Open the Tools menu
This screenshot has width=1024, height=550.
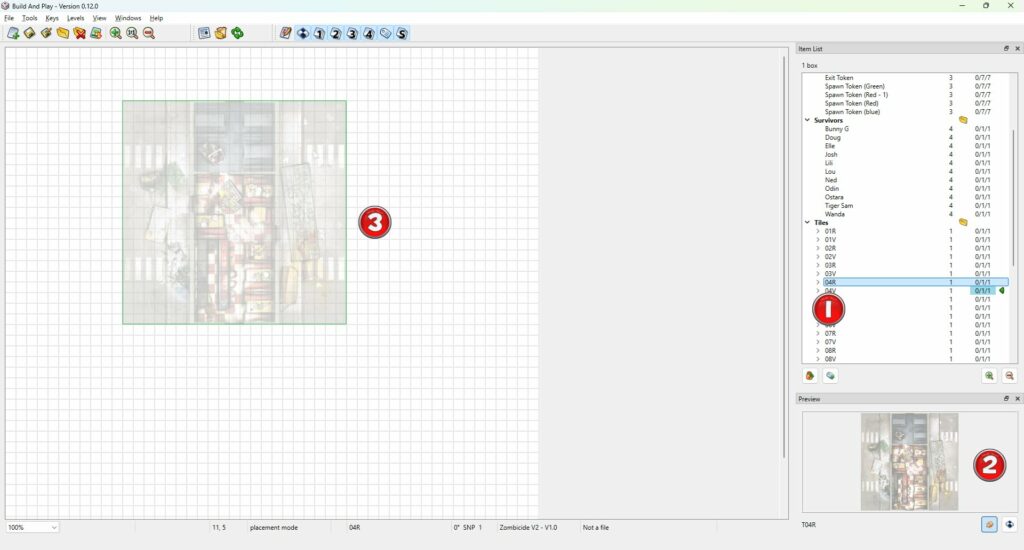click(x=29, y=18)
